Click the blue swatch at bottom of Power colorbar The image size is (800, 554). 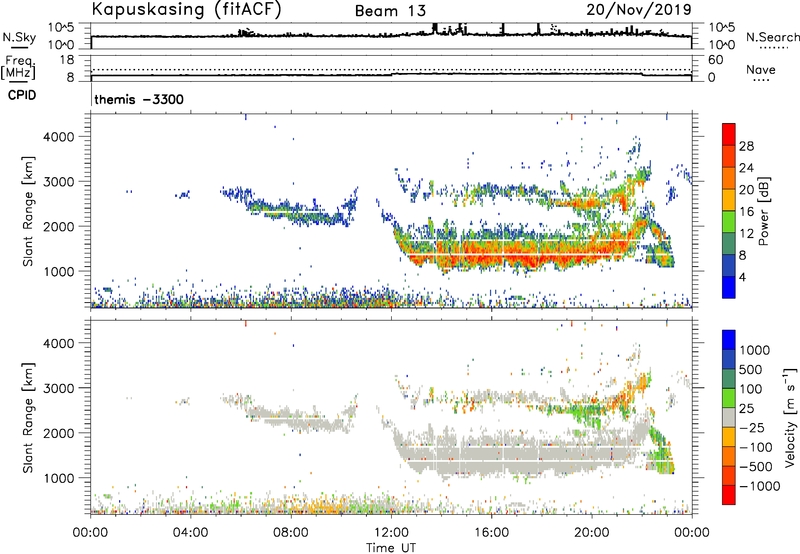tap(729, 287)
